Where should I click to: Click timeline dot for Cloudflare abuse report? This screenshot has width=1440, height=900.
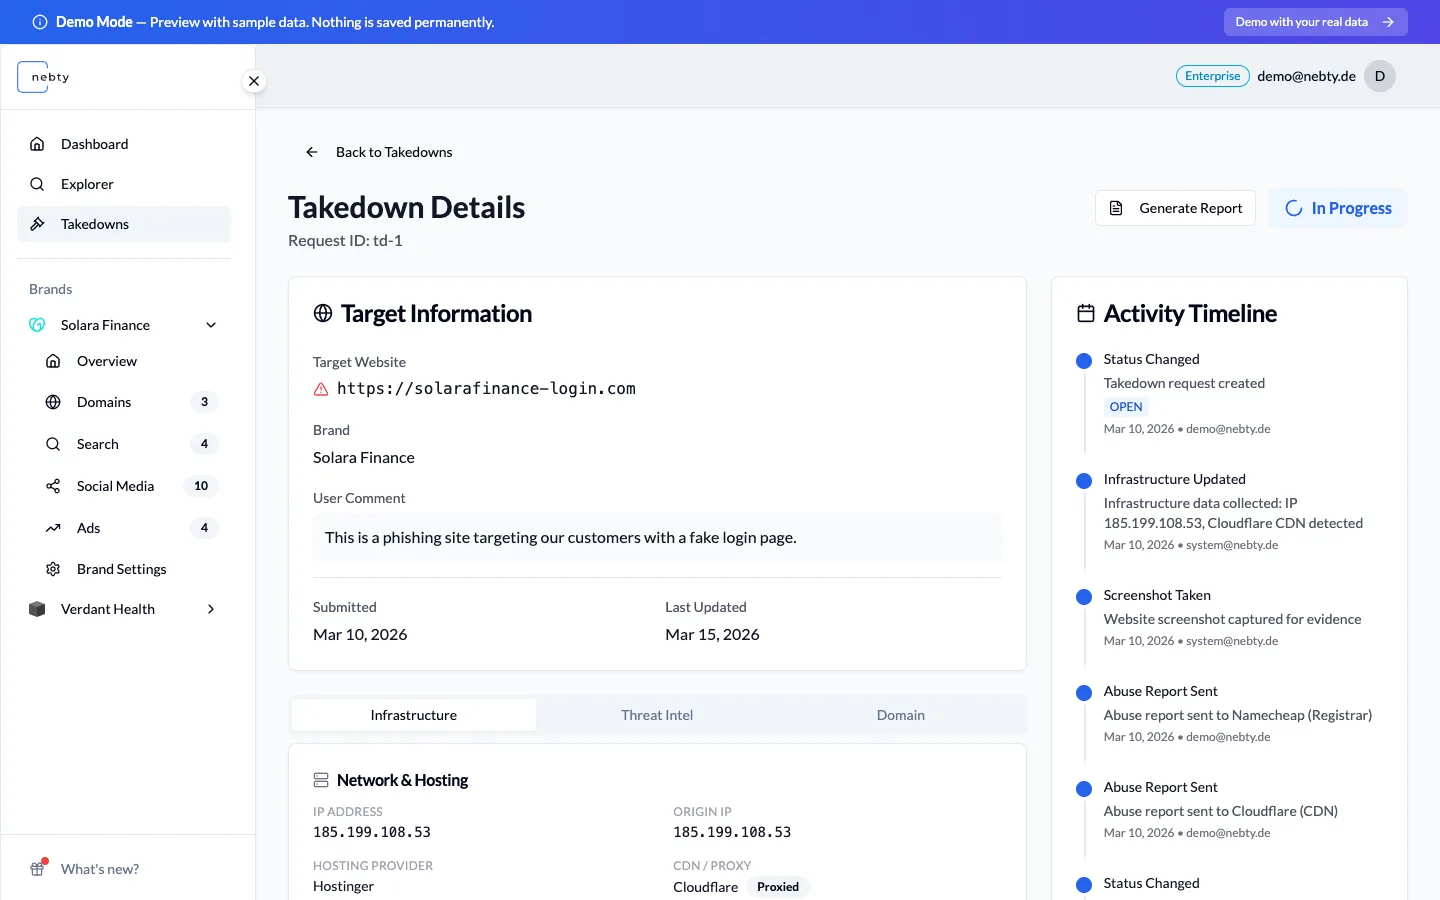[x=1084, y=789]
